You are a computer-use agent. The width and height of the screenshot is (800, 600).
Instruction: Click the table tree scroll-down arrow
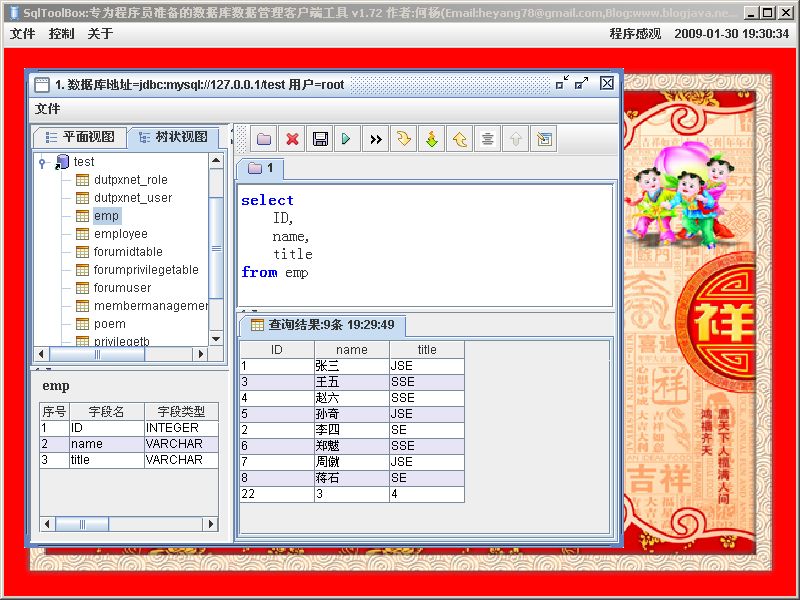pos(216,339)
